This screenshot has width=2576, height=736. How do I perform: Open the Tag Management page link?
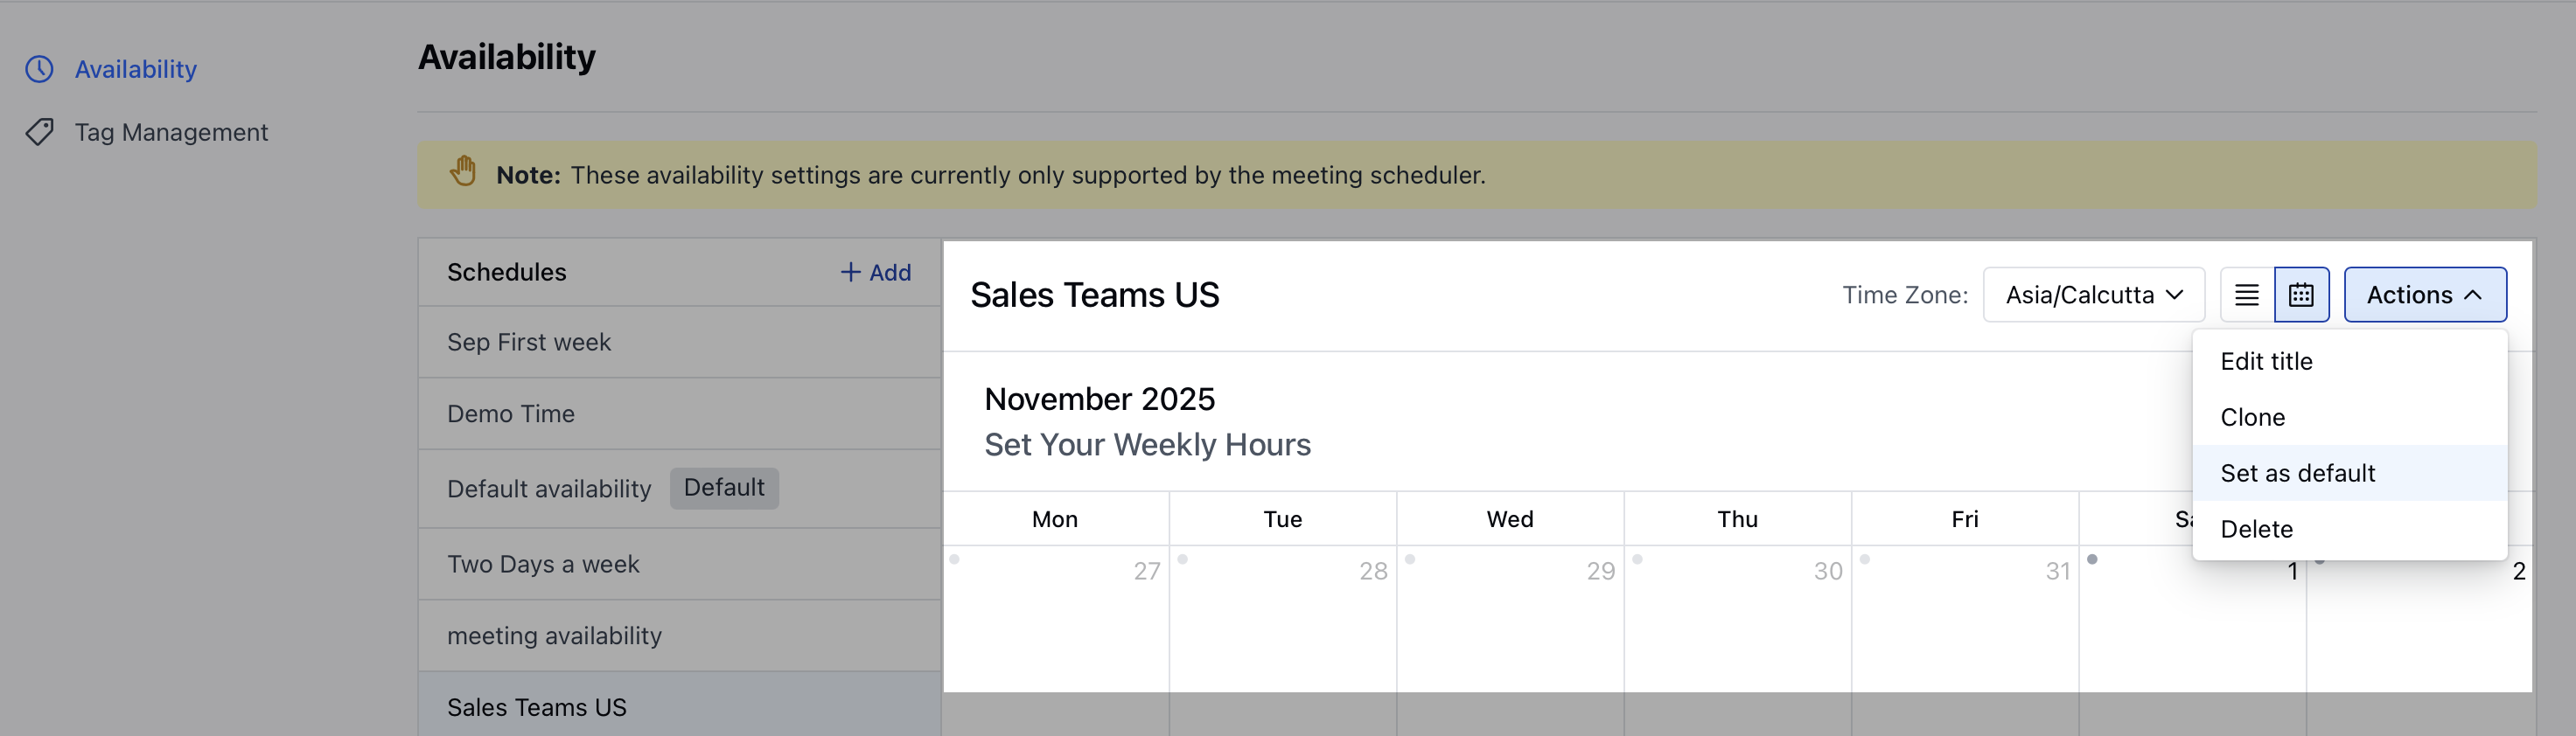click(x=171, y=132)
